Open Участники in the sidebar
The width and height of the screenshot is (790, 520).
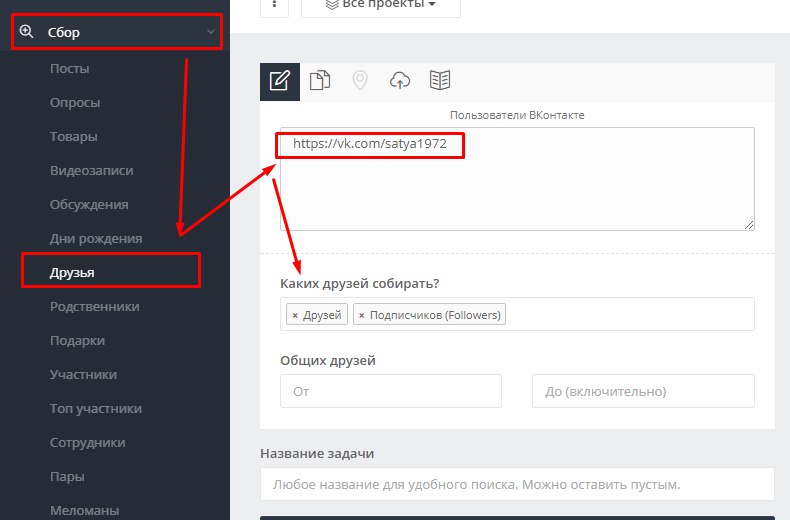83,375
